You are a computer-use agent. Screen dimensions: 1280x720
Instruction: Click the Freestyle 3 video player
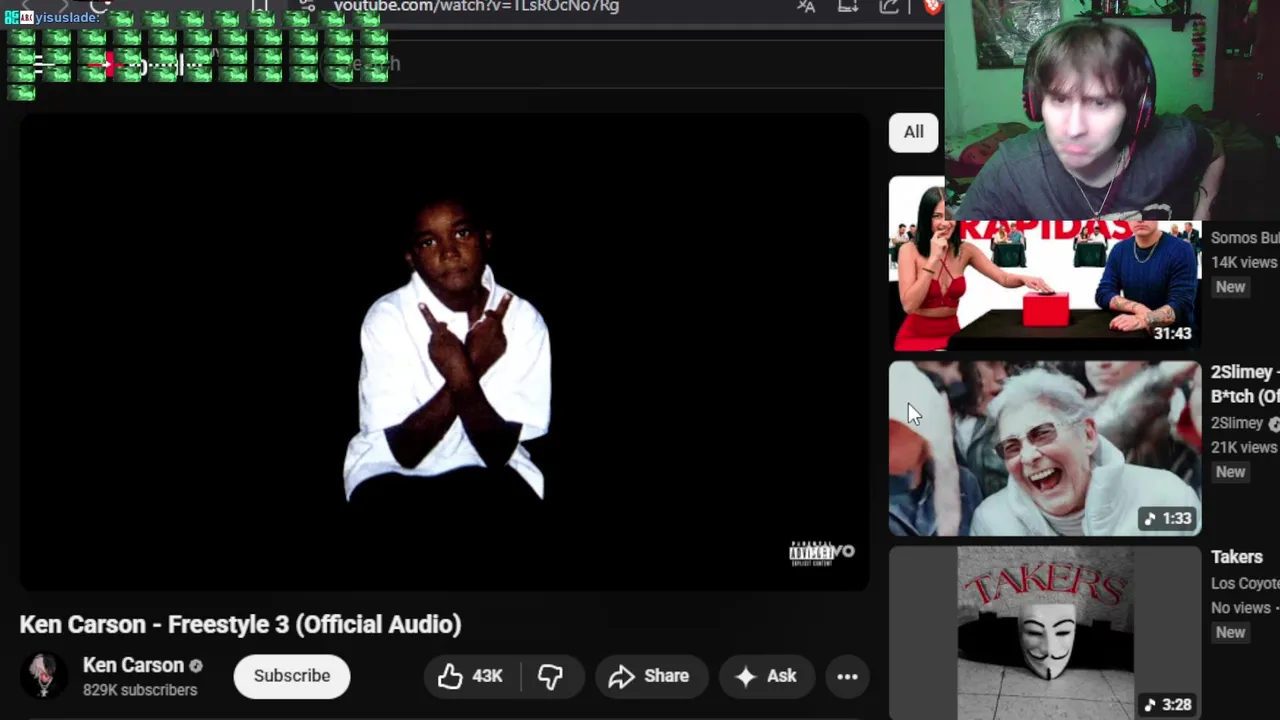point(444,352)
